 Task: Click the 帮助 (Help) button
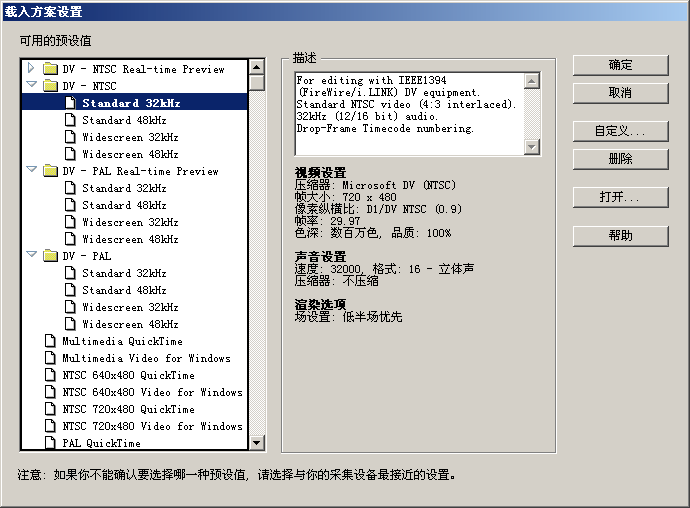(620, 236)
